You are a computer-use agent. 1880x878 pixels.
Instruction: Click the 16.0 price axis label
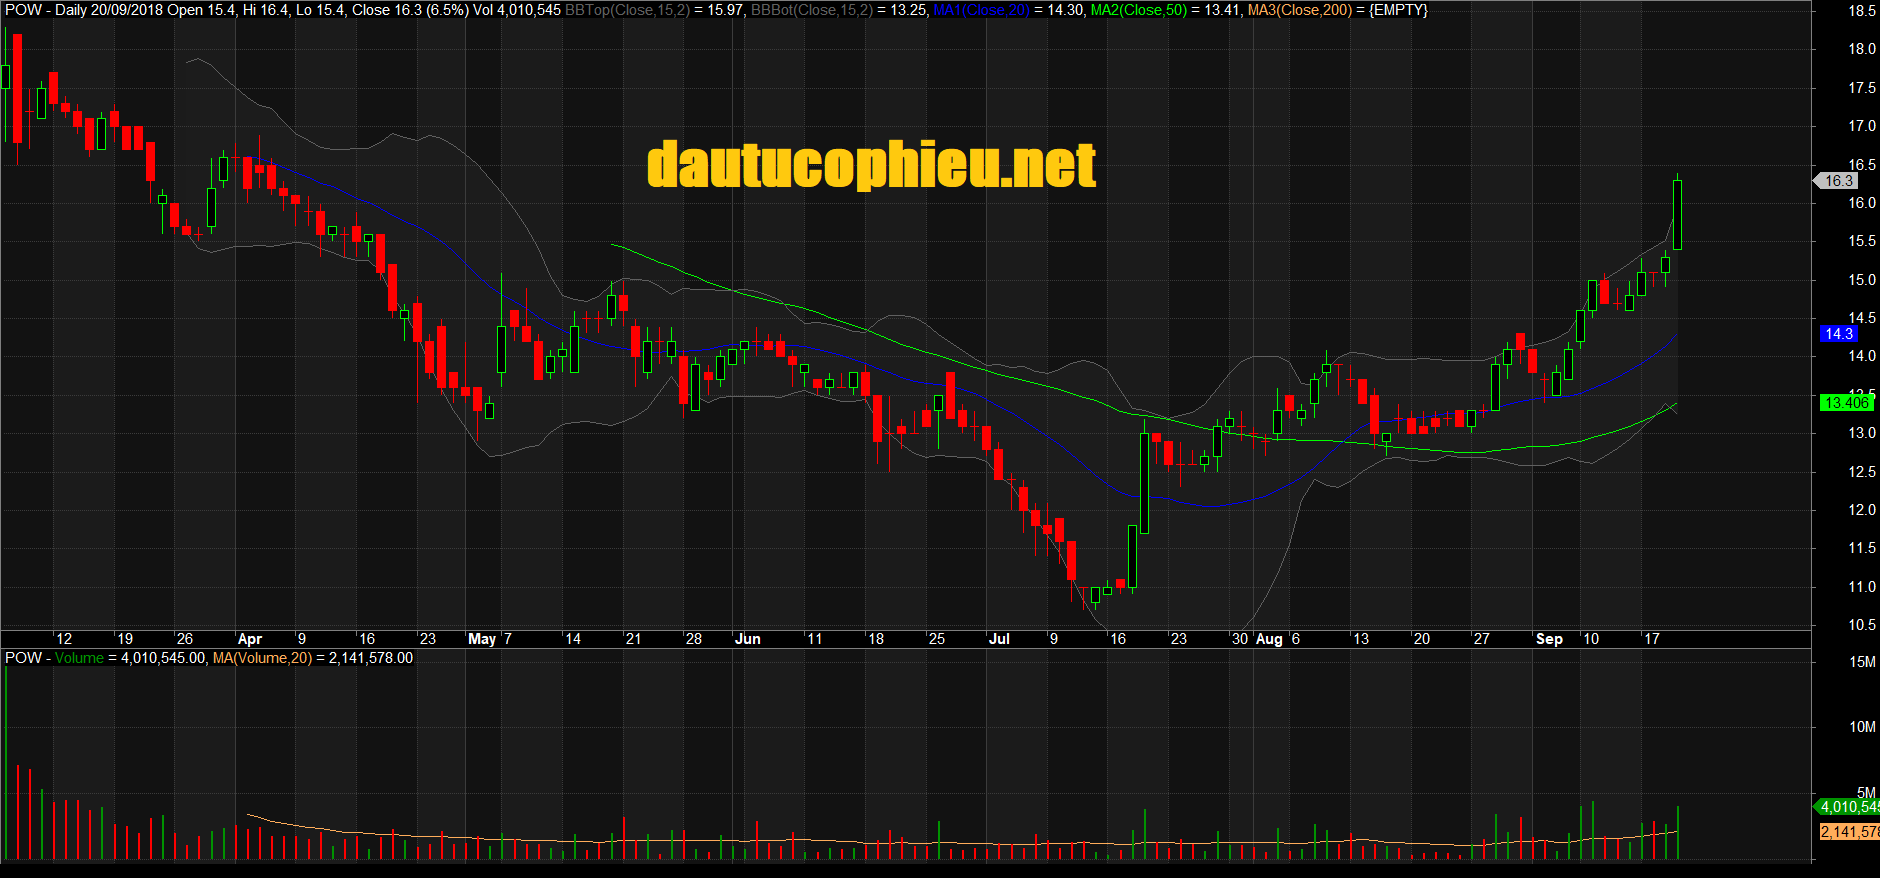tap(1862, 203)
